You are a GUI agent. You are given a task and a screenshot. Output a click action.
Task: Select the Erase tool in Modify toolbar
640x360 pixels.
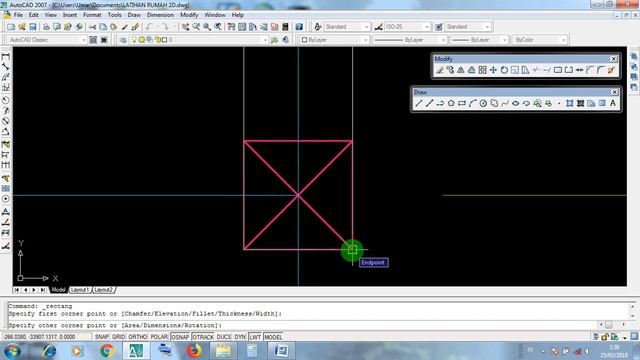(439, 70)
